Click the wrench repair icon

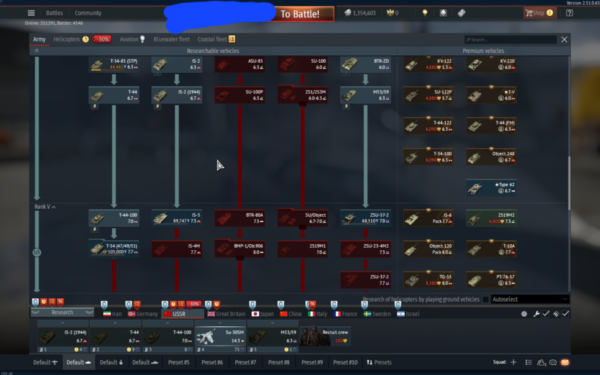[536, 314]
